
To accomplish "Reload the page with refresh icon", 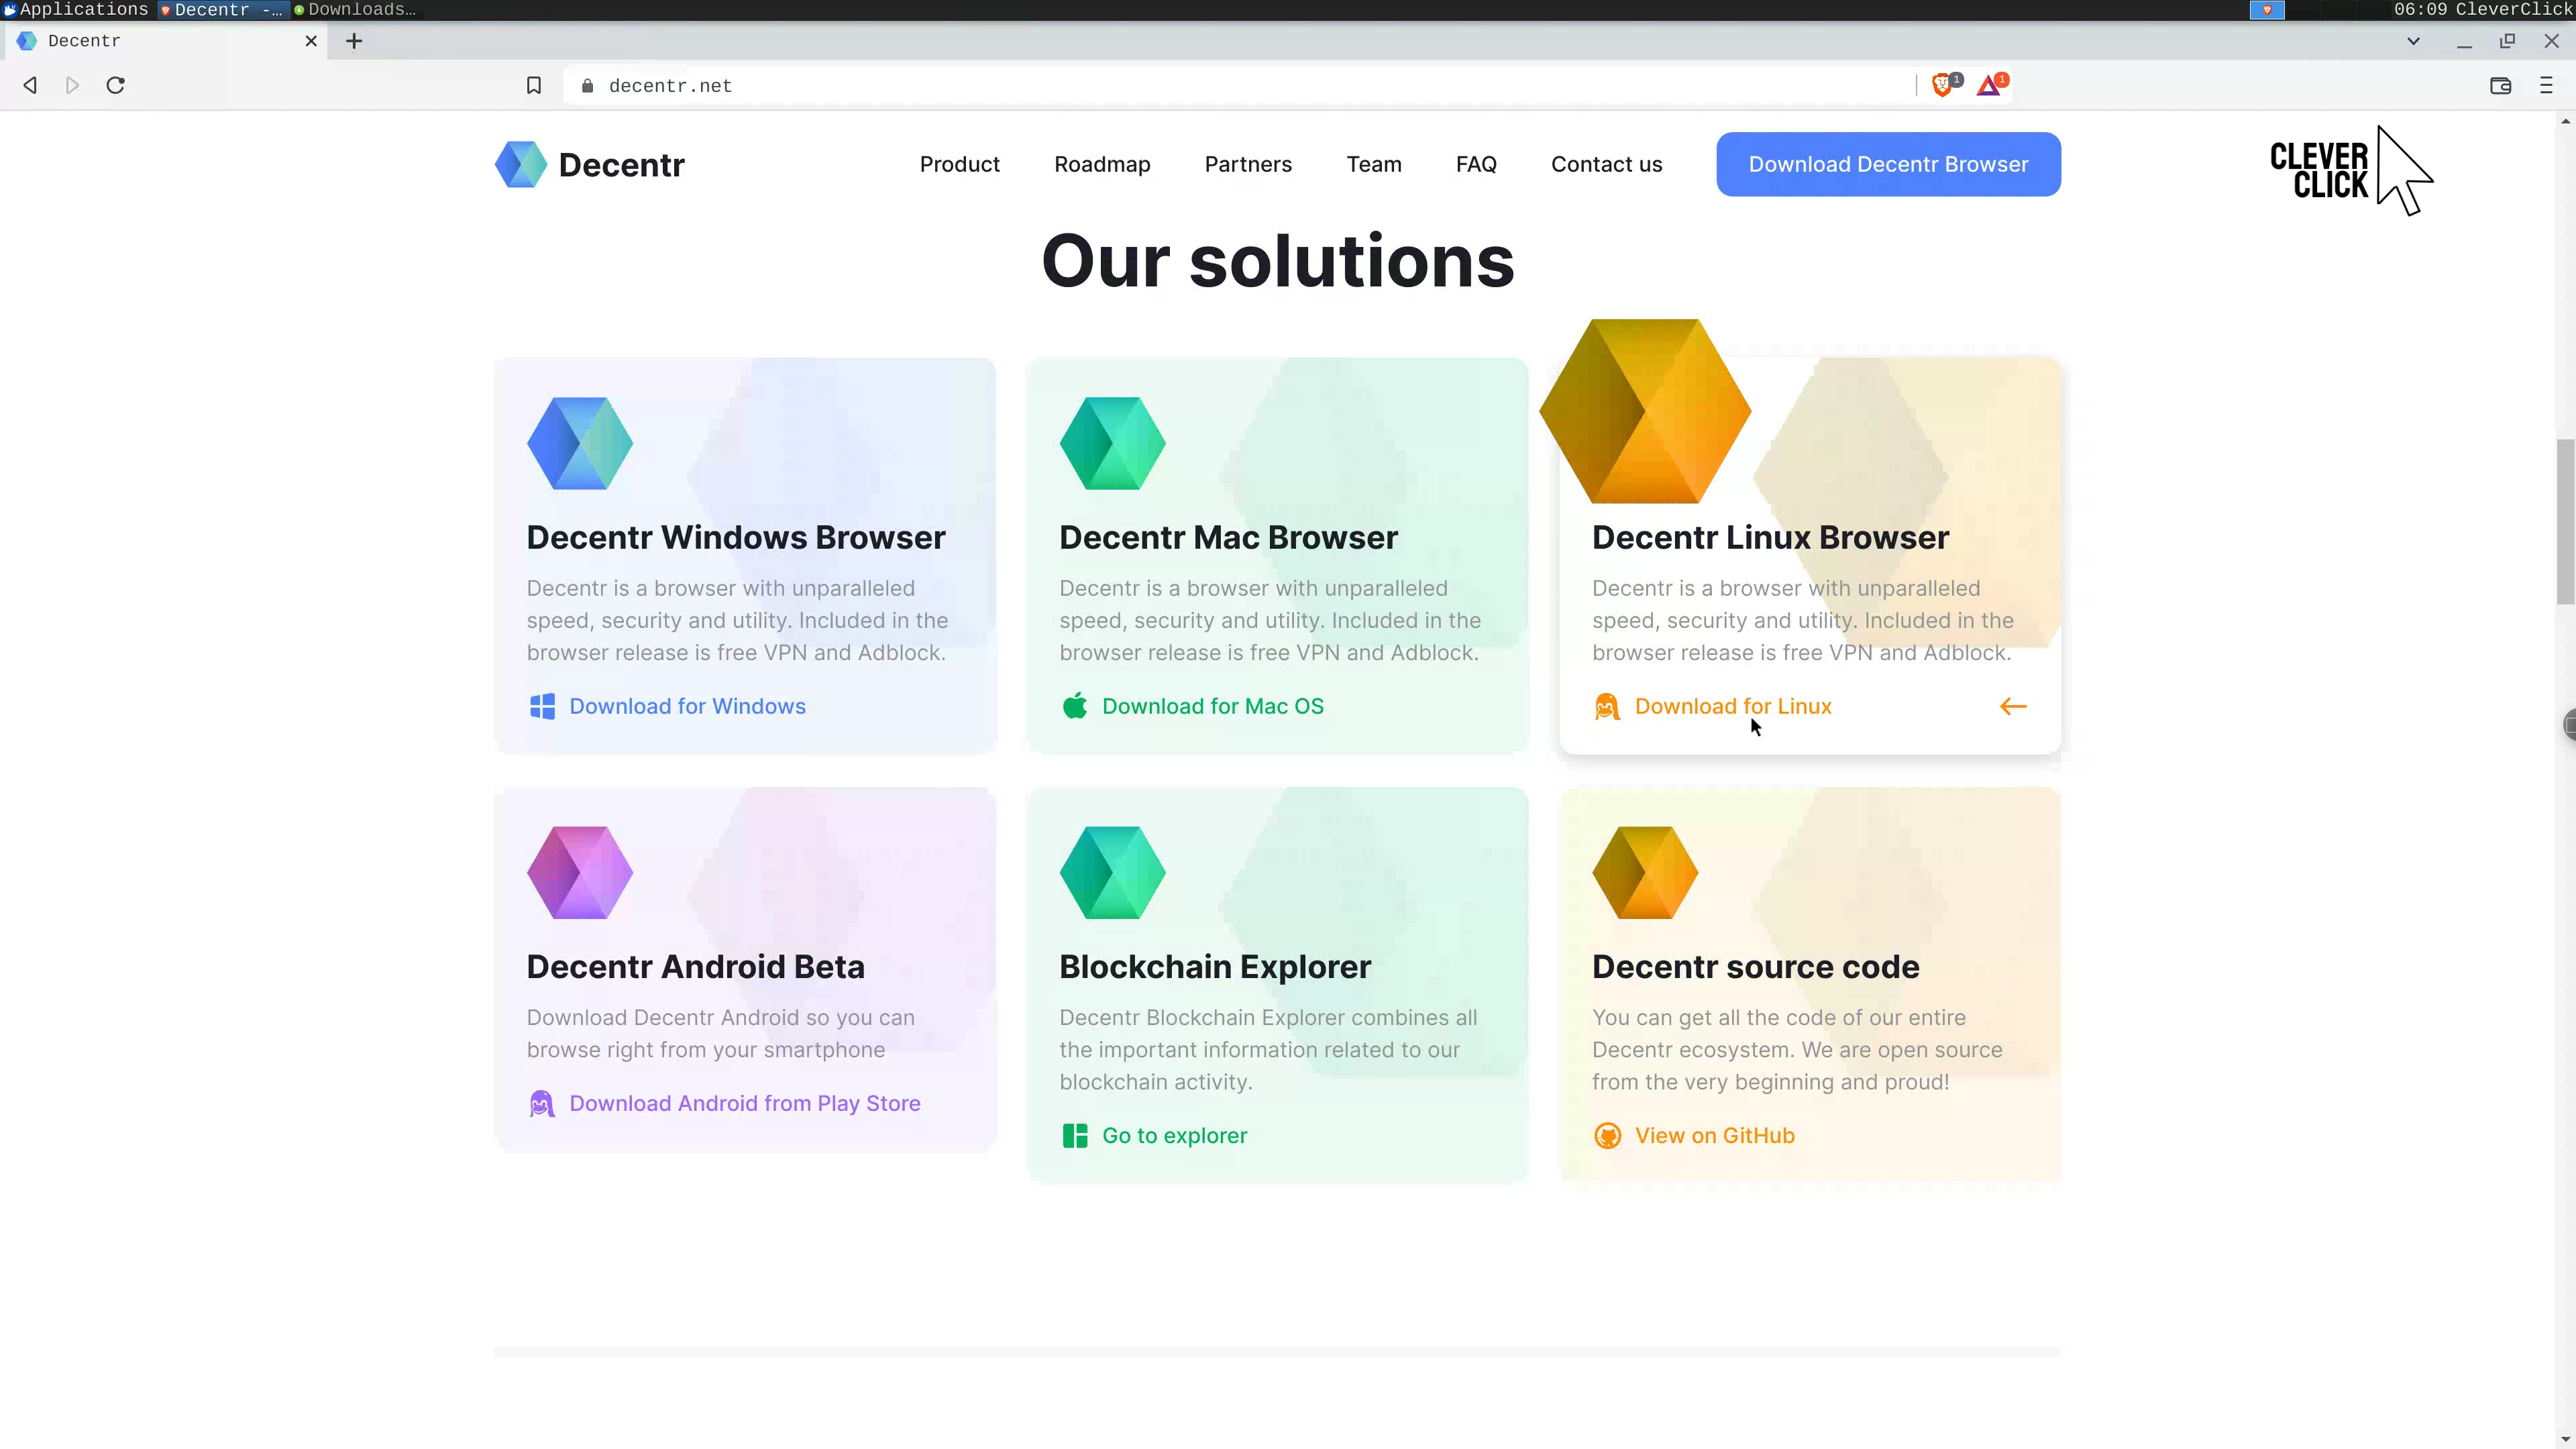I will point(116,85).
